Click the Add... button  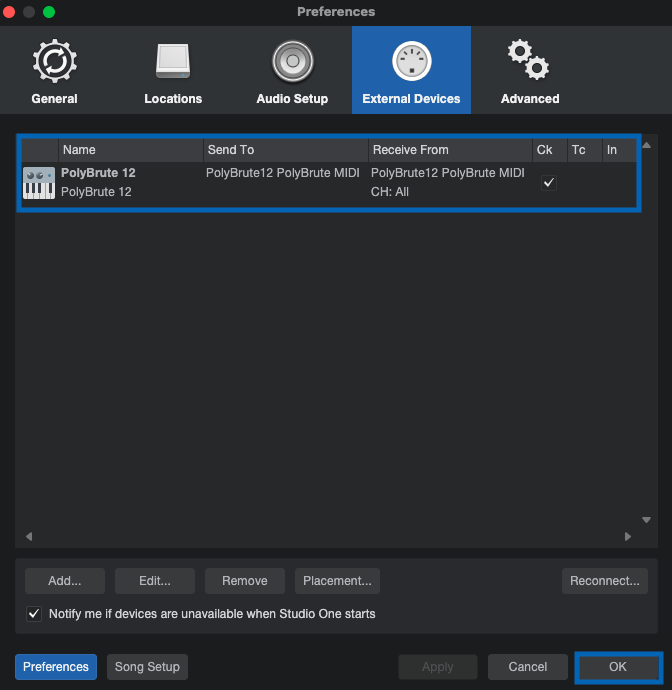click(65, 580)
